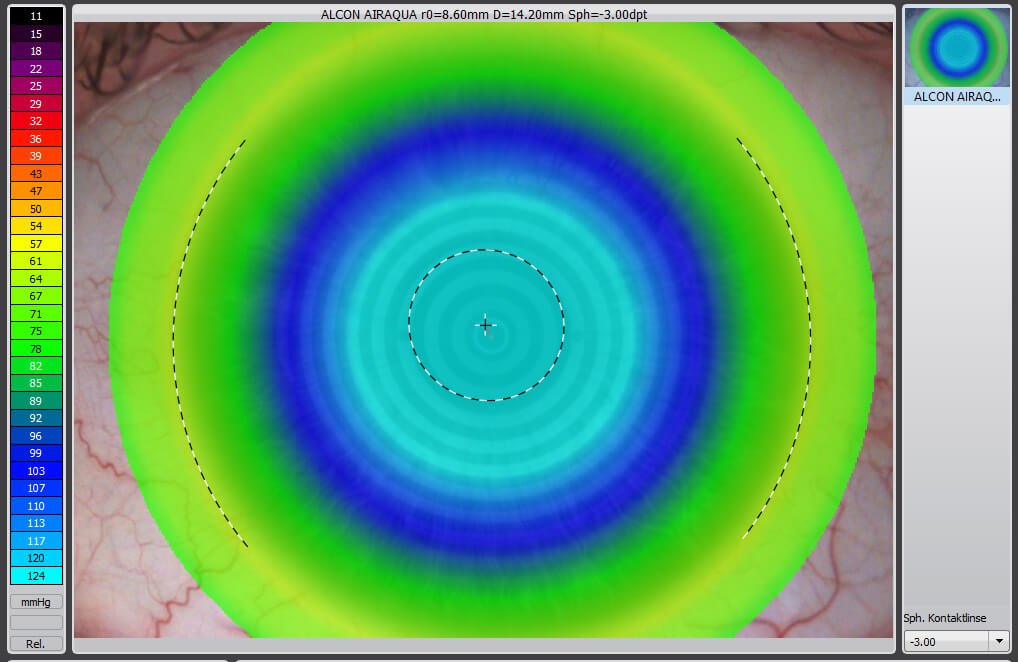Click the blank button between mmHg and Rel.
Viewport: 1018px width, 662px height.
point(36,622)
